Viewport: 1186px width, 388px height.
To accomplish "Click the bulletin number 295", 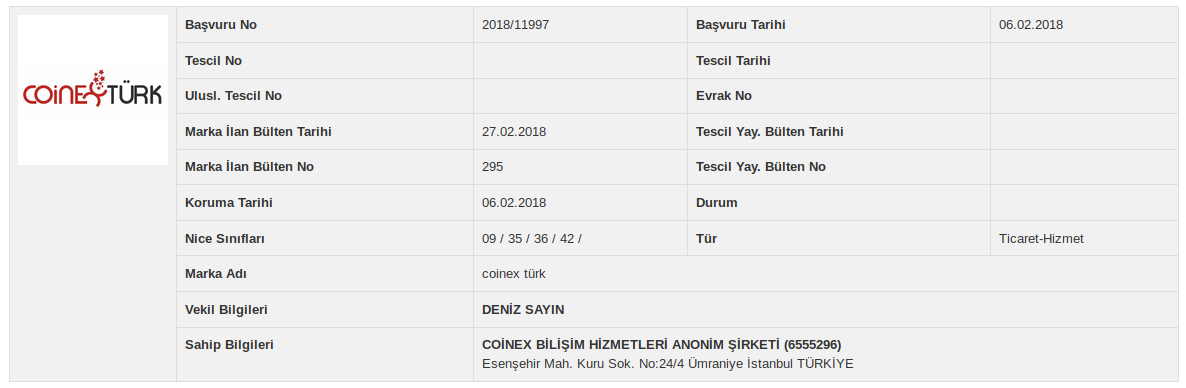I will 492,167.
